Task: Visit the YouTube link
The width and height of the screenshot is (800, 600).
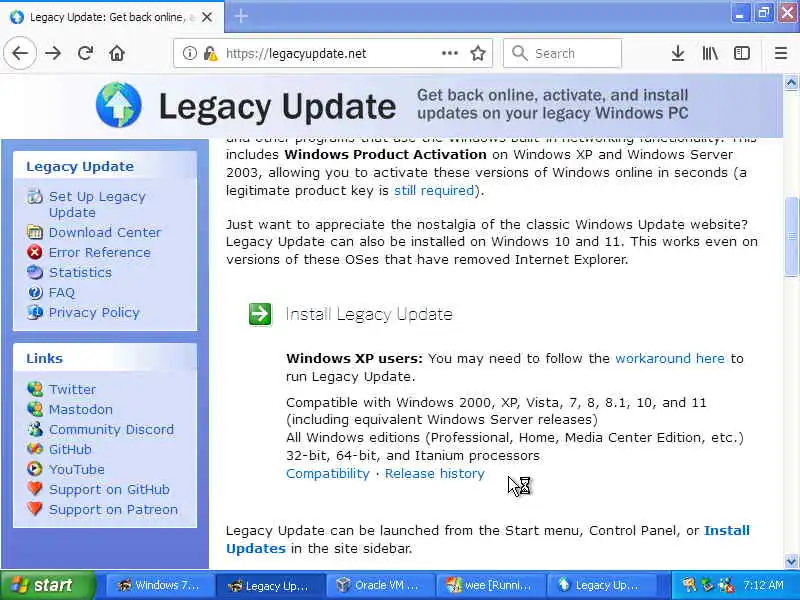Action: [77, 469]
